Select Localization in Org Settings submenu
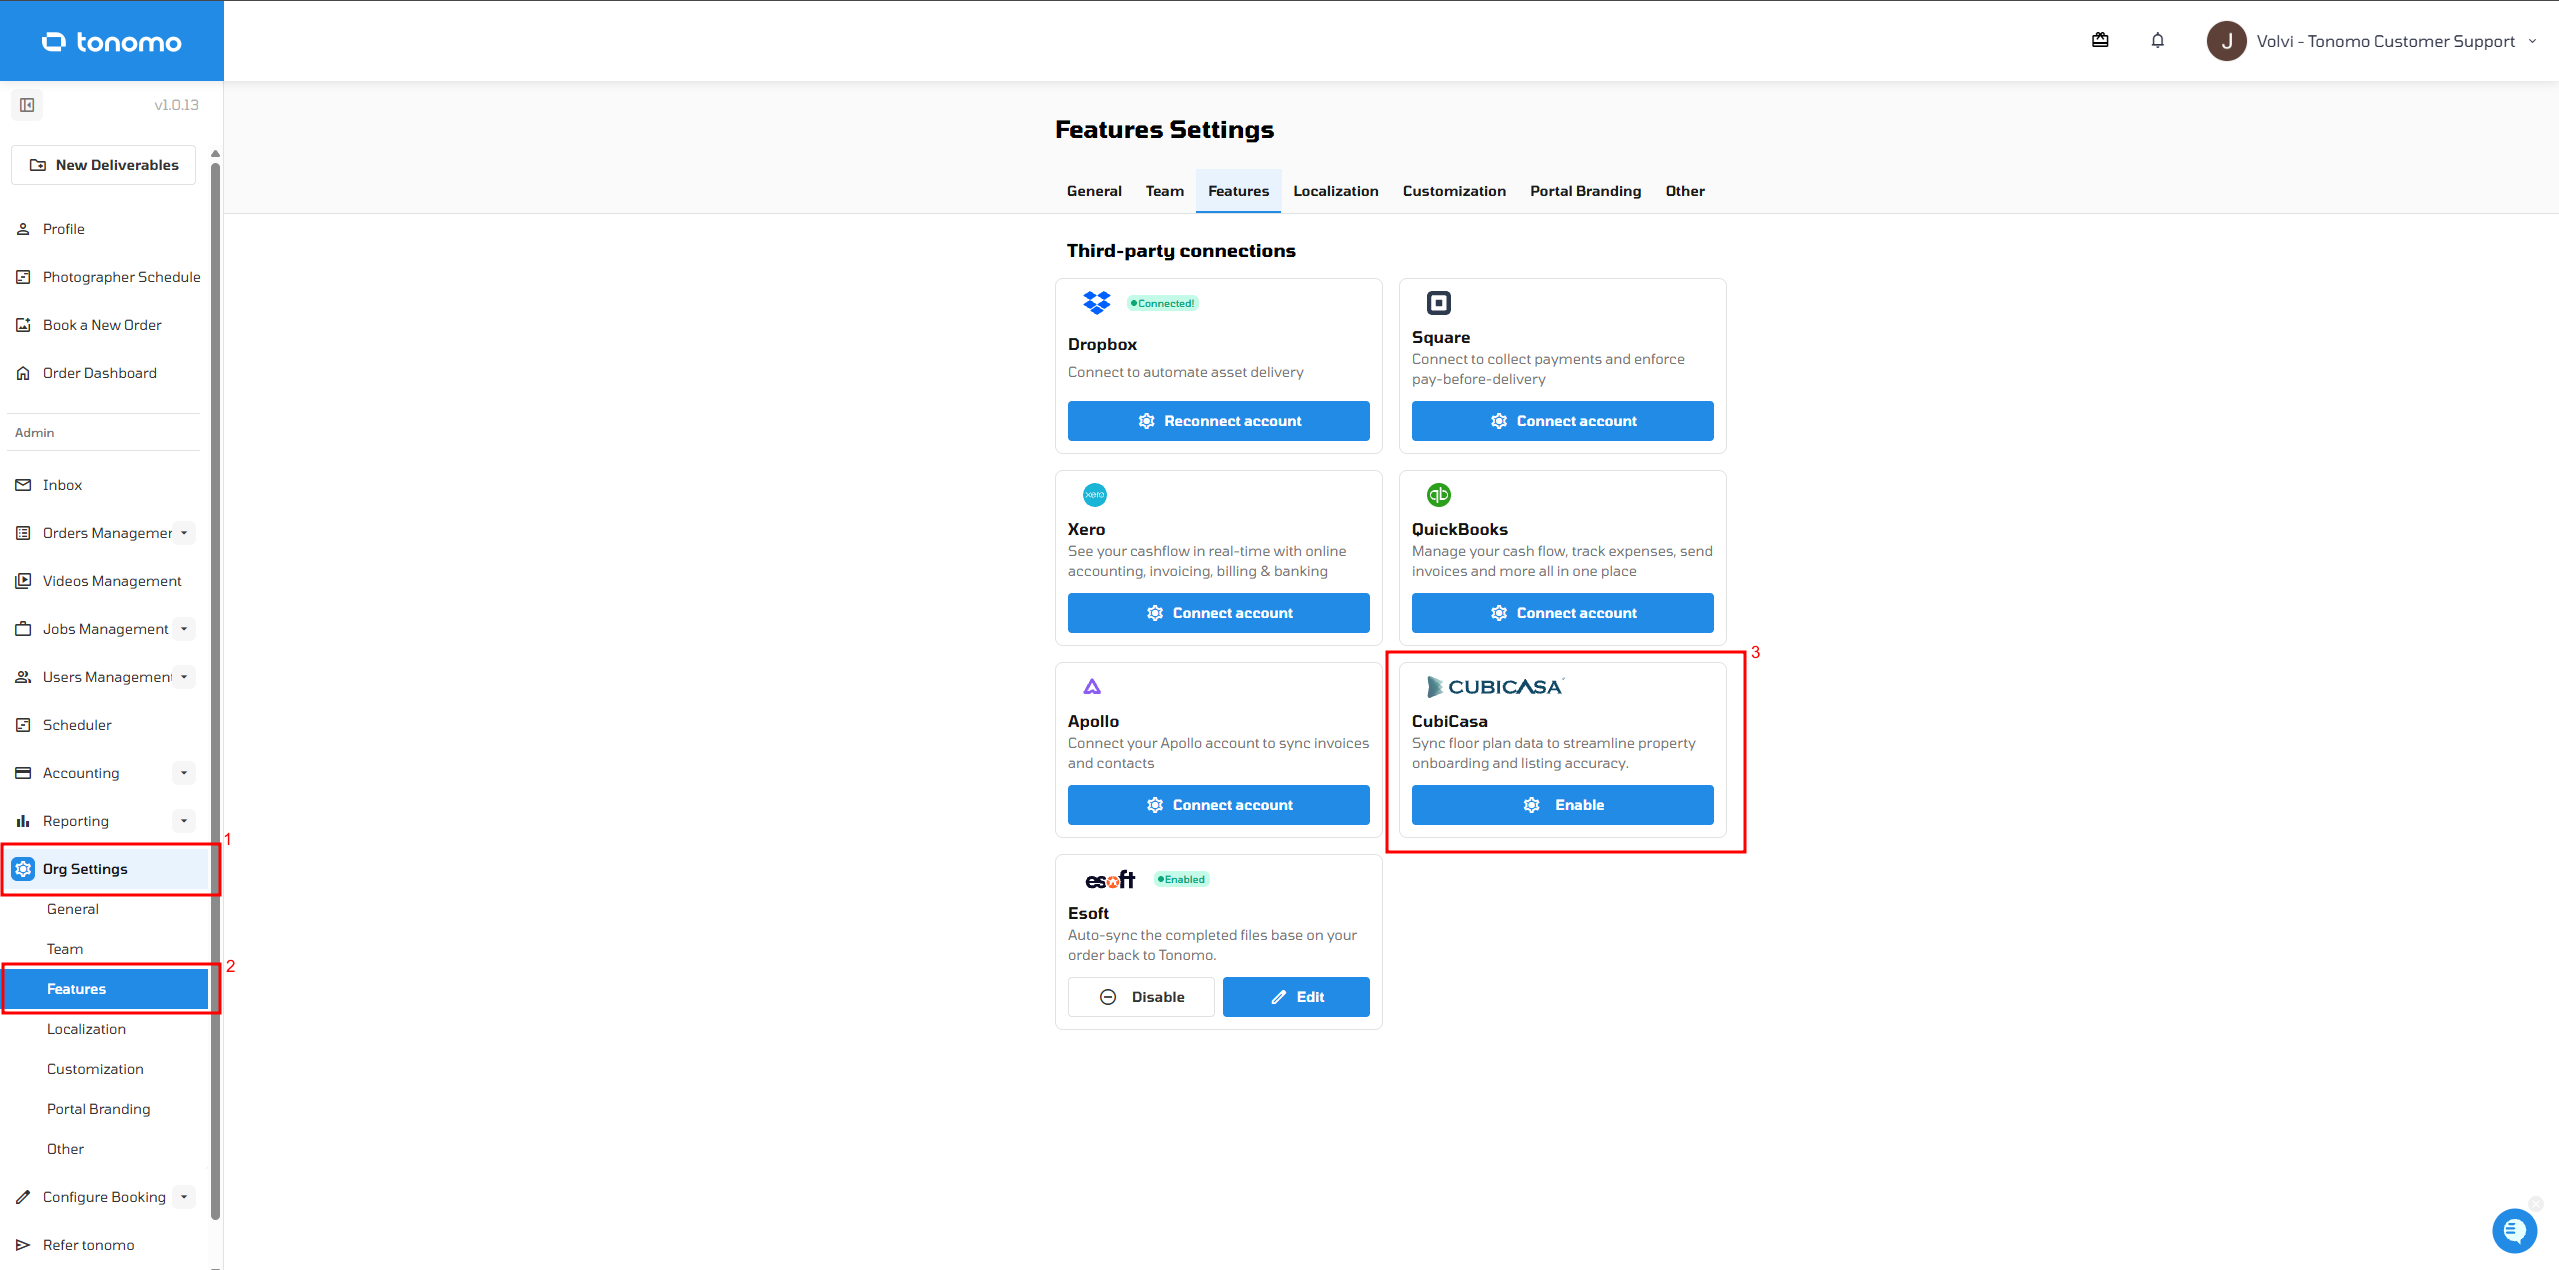Screen dimensions: 2559x1270 [86, 1029]
